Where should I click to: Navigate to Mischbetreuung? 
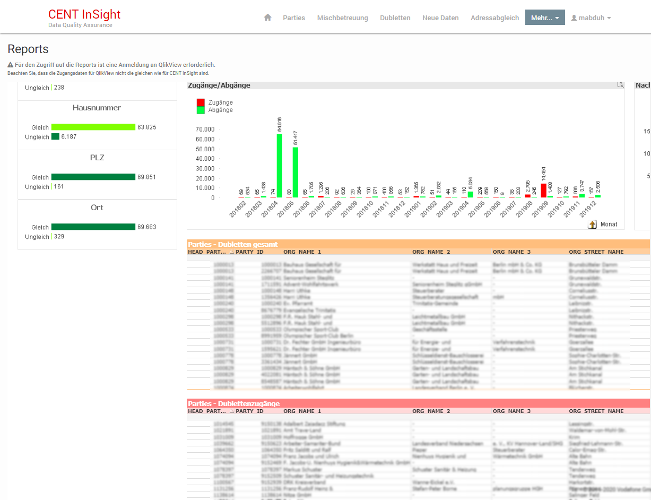(342, 18)
